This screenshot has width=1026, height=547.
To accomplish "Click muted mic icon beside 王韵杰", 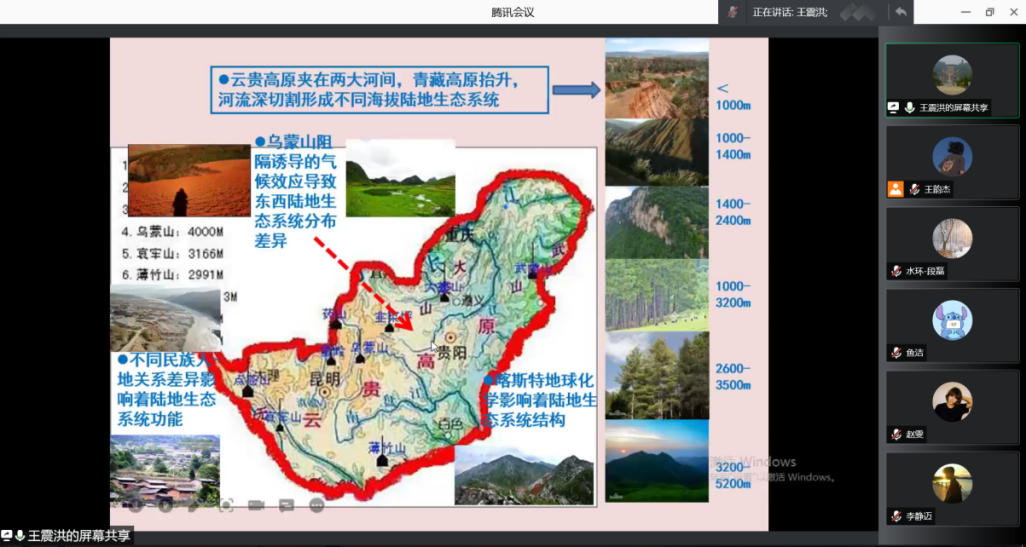I will click(x=914, y=189).
